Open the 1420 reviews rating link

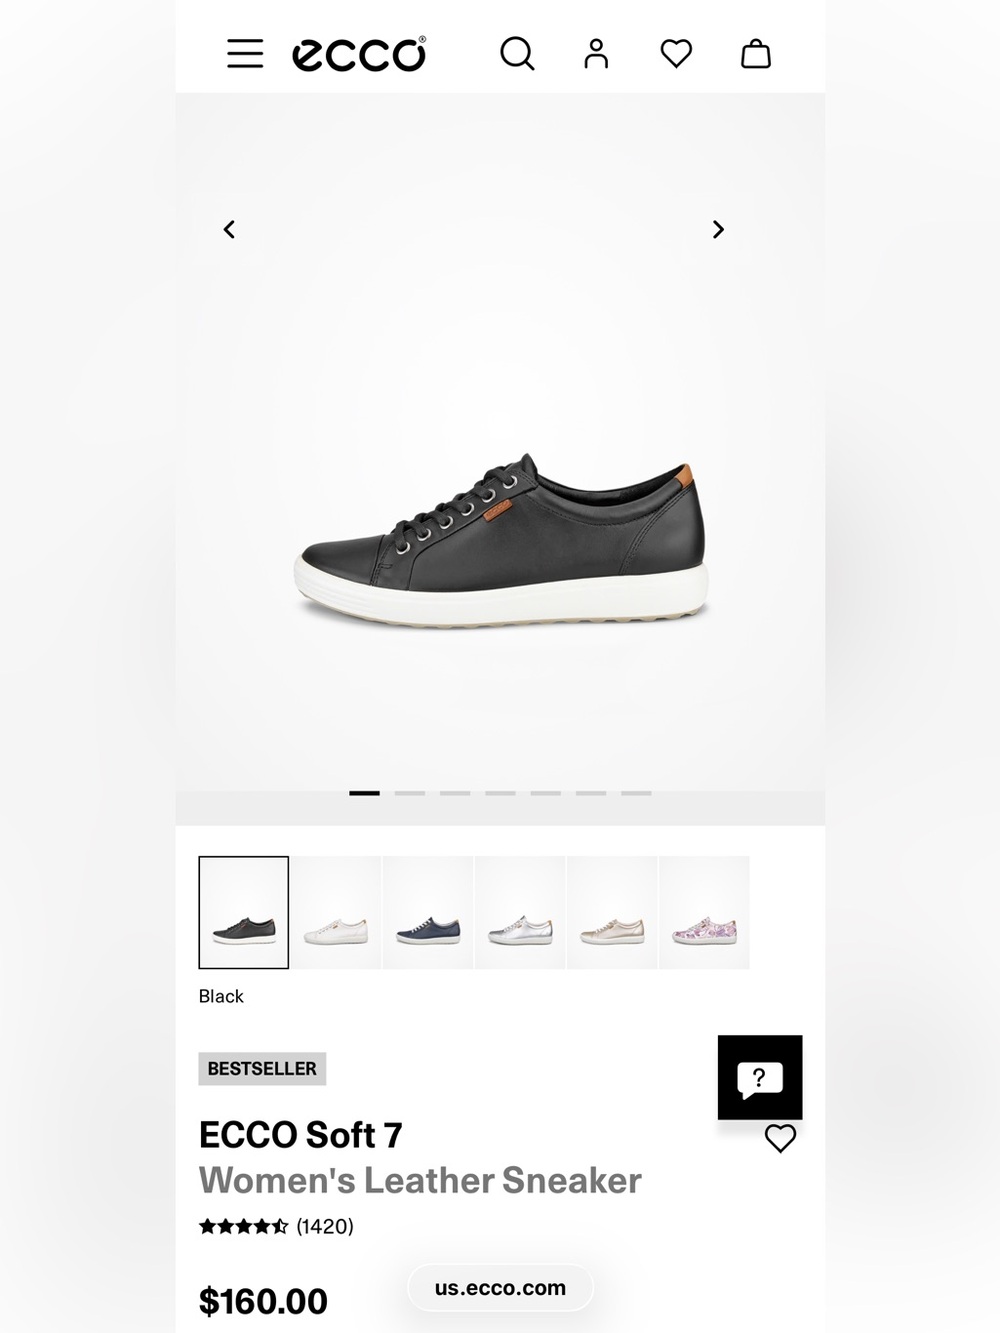click(276, 1226)
